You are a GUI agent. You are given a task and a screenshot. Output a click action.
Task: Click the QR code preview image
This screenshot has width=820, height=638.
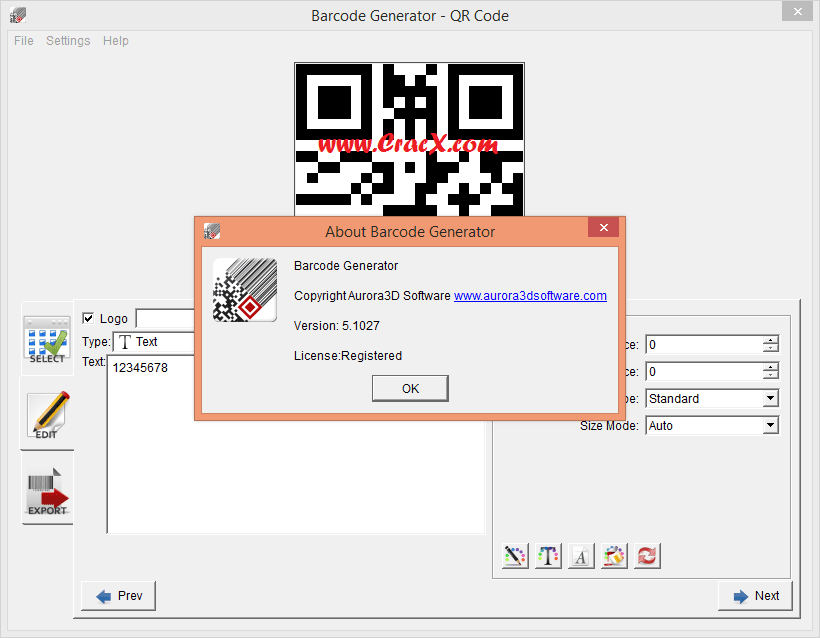coord(409,139)
